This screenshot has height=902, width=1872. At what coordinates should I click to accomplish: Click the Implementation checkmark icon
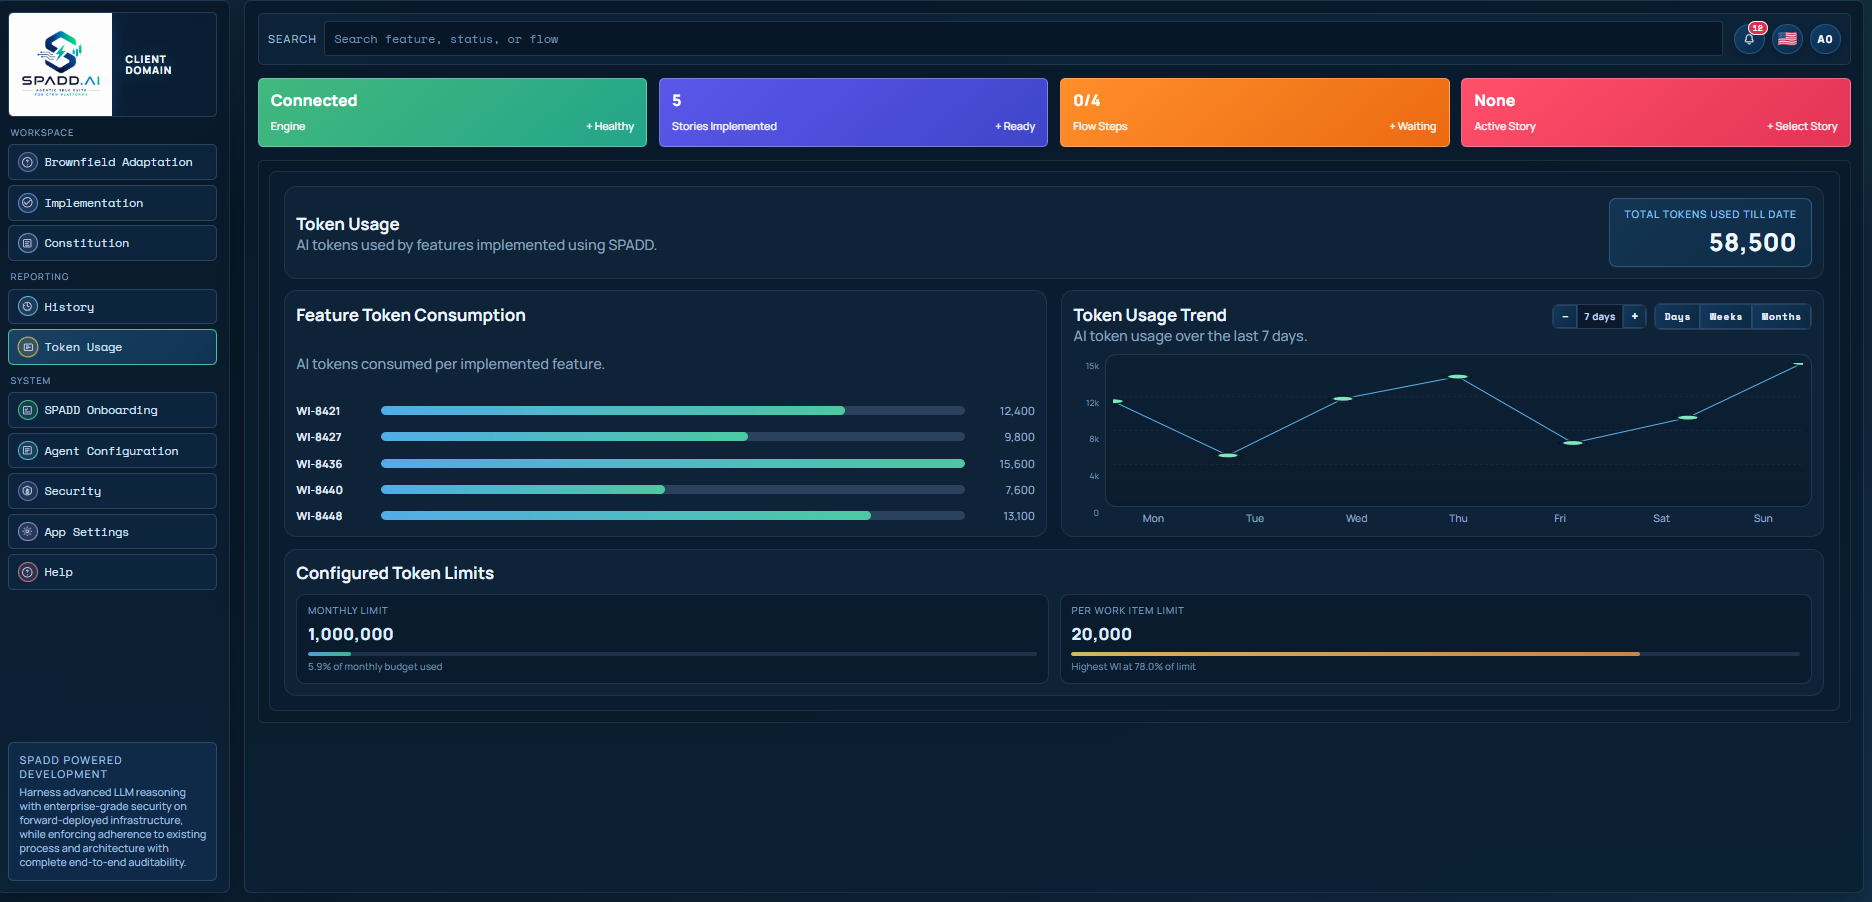click(x=28, y=203)
